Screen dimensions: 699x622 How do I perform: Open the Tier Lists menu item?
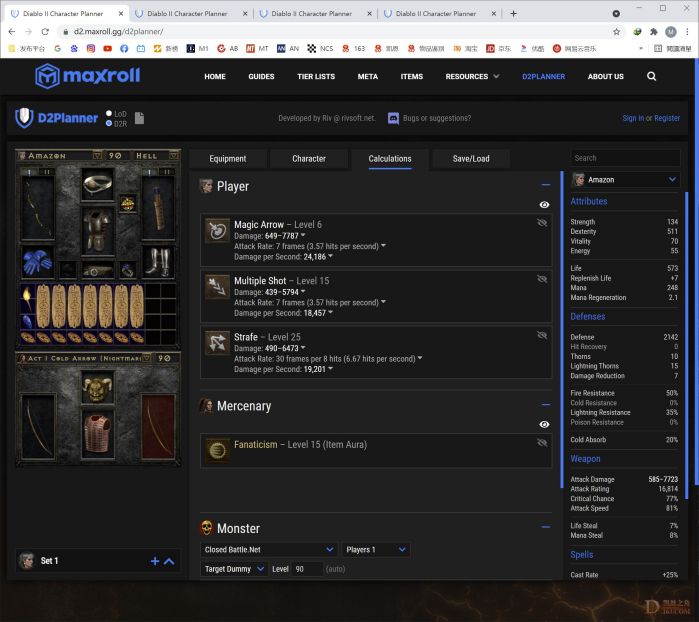pyautogui.click(x=316, y=76)
